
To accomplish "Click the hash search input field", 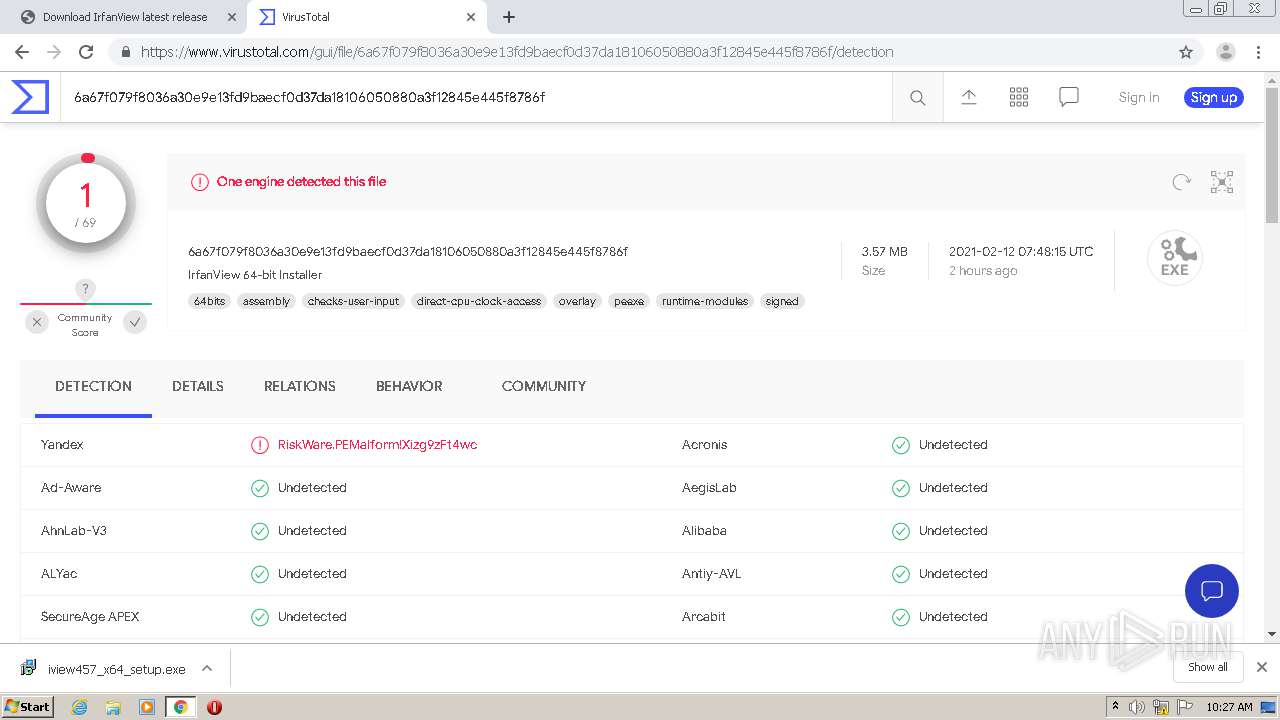I will 475,97.
